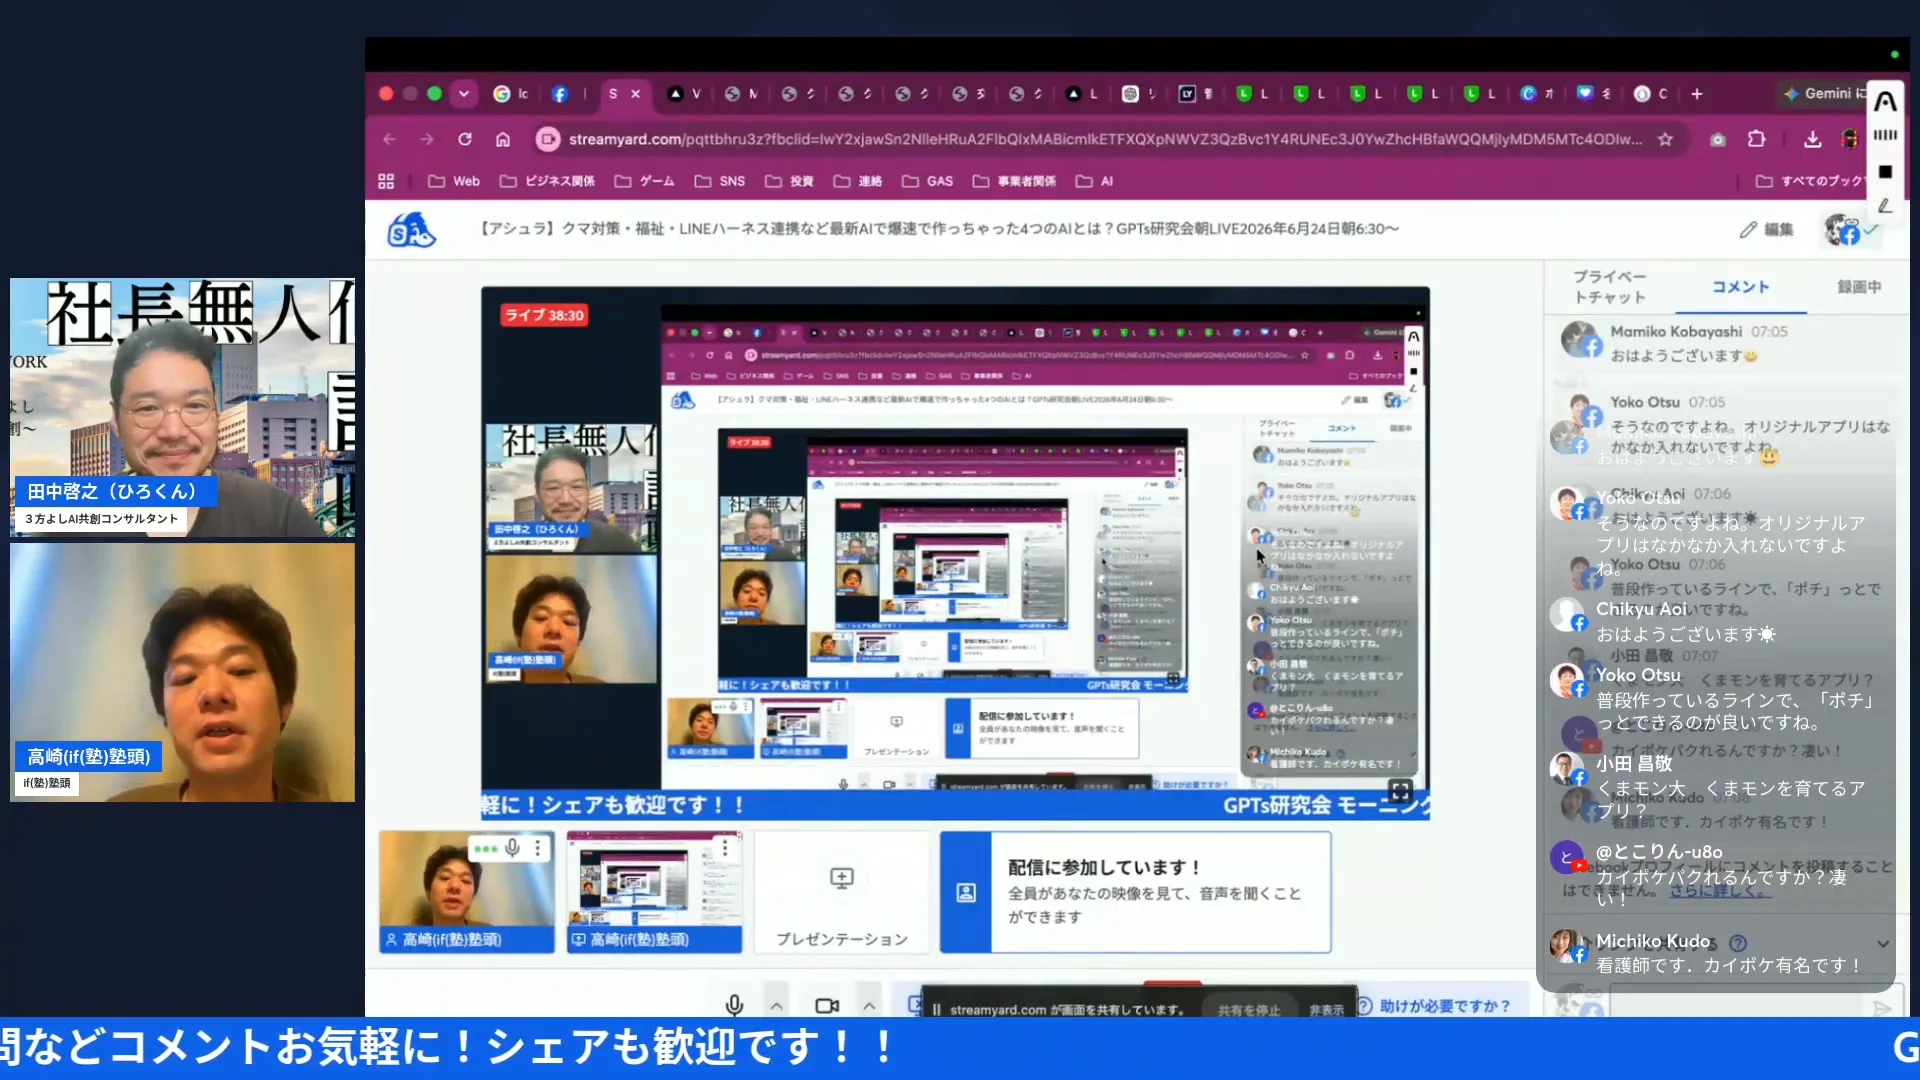Click the A text tool in the side bar
Viewport: 1920px width, 1080px height.
[1885, 101]
